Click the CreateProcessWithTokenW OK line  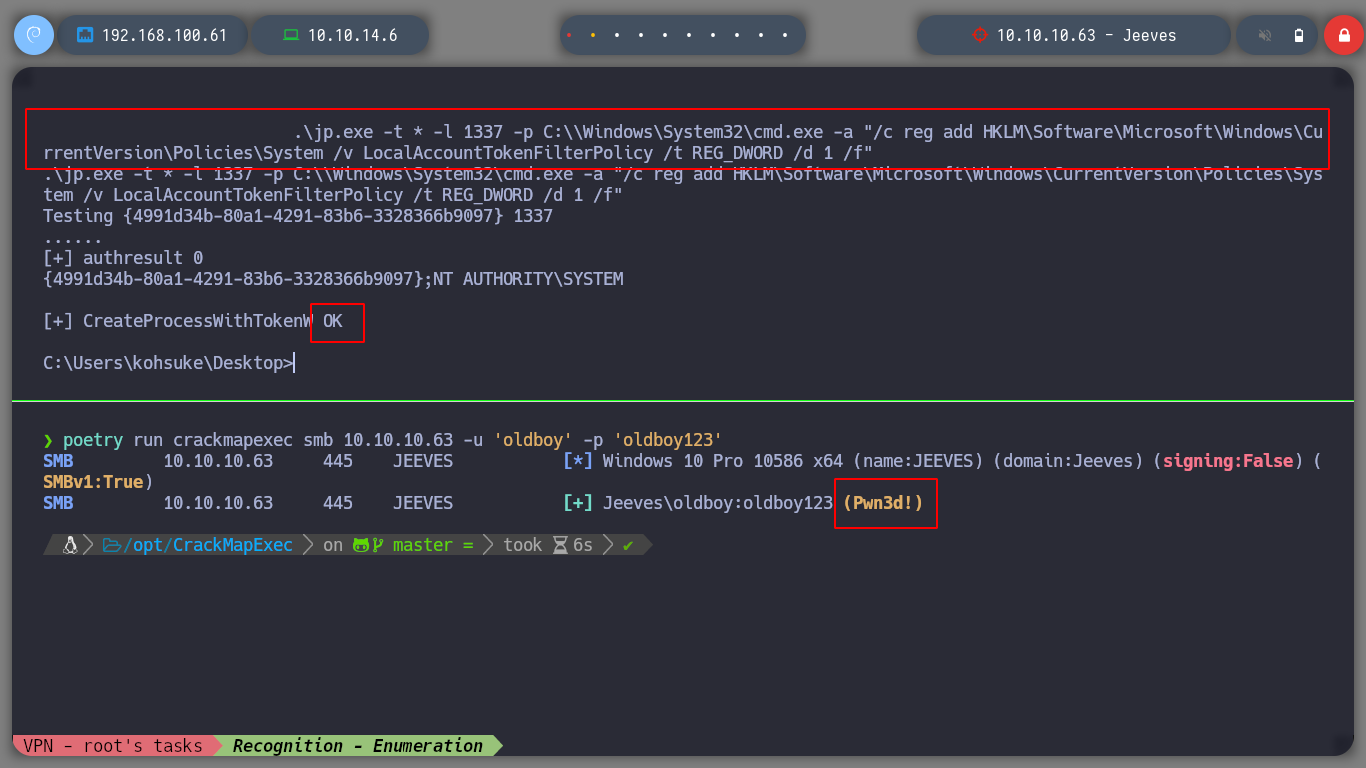click(193, 321)
